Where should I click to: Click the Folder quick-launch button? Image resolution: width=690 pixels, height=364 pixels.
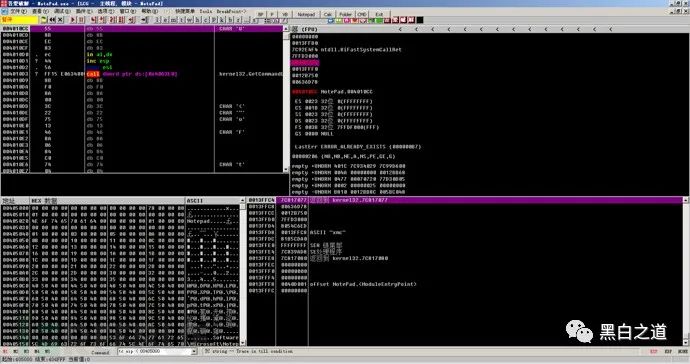pos(345,14)
